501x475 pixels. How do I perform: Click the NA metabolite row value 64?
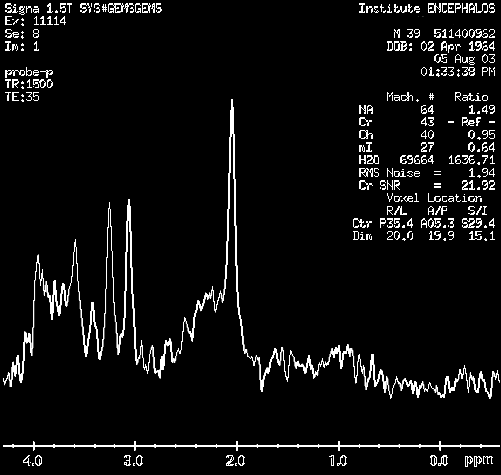427,109
